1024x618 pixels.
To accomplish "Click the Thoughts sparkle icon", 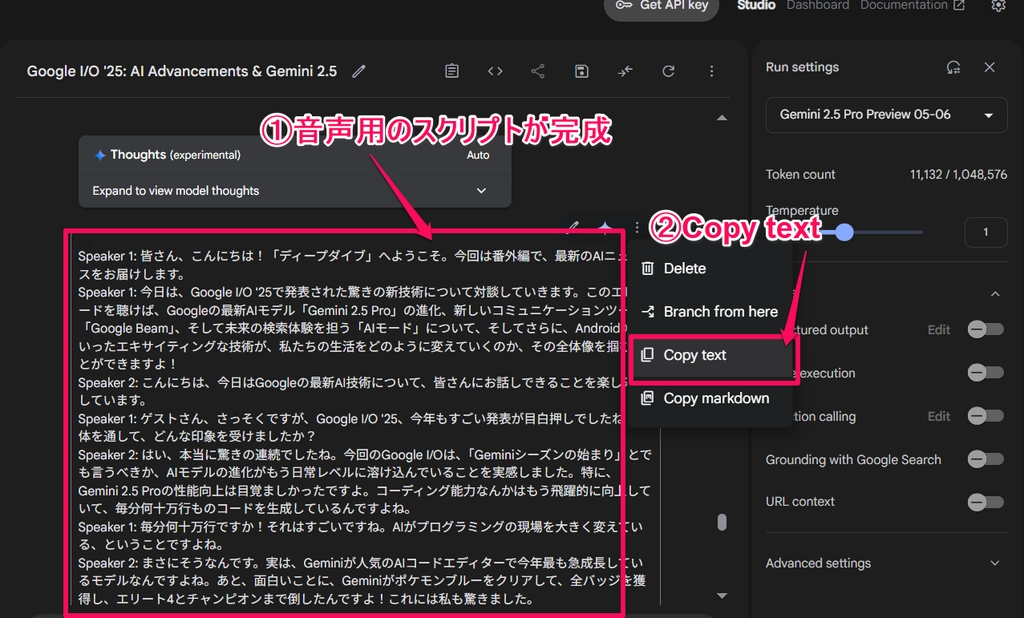I will tap(100, 155).
